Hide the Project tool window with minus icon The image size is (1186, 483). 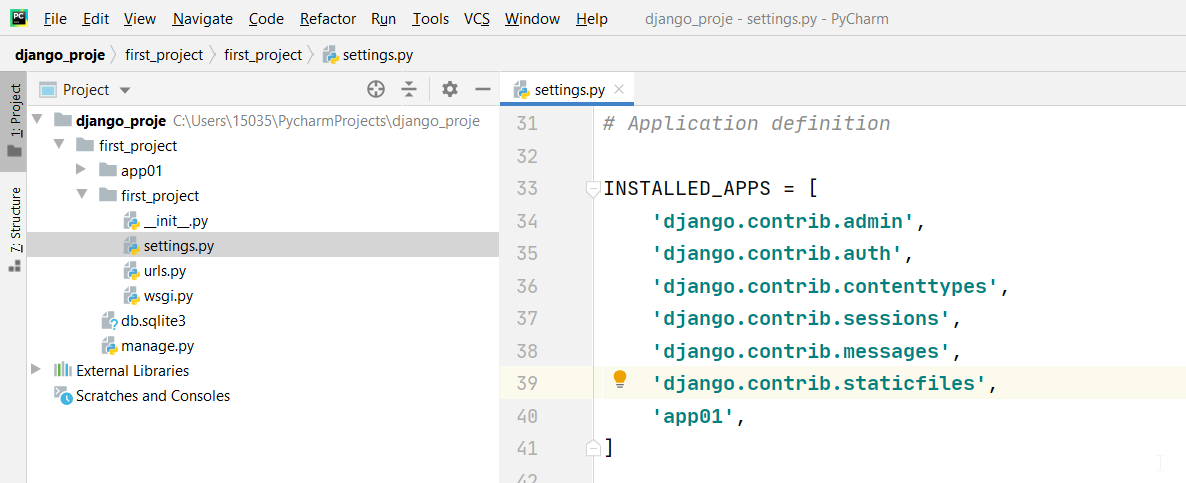483,89
